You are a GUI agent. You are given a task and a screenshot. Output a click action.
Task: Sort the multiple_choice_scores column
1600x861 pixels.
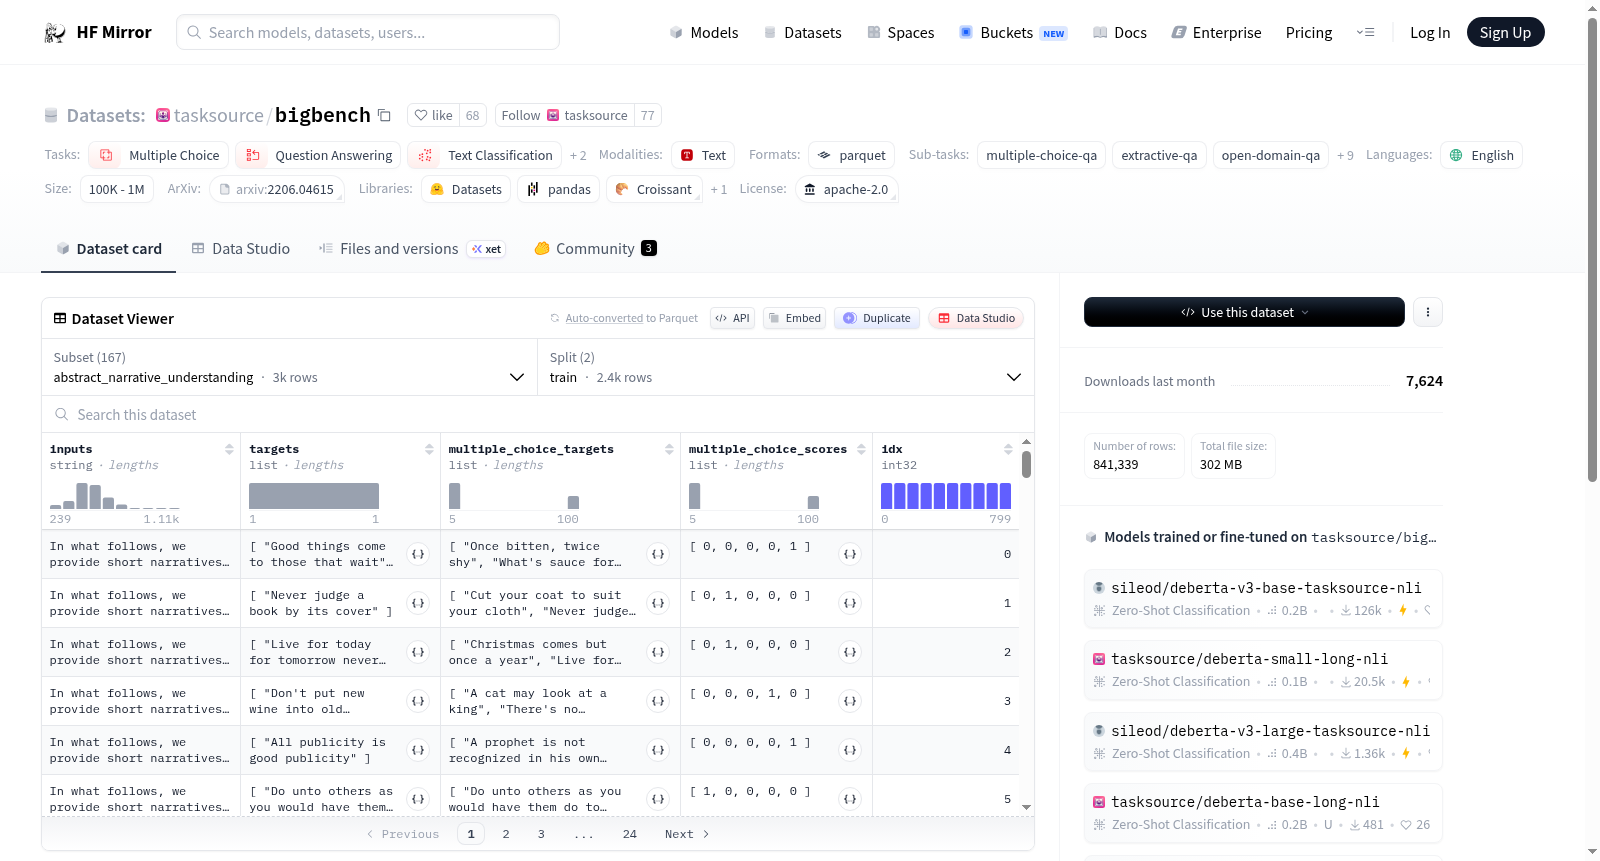861,449
